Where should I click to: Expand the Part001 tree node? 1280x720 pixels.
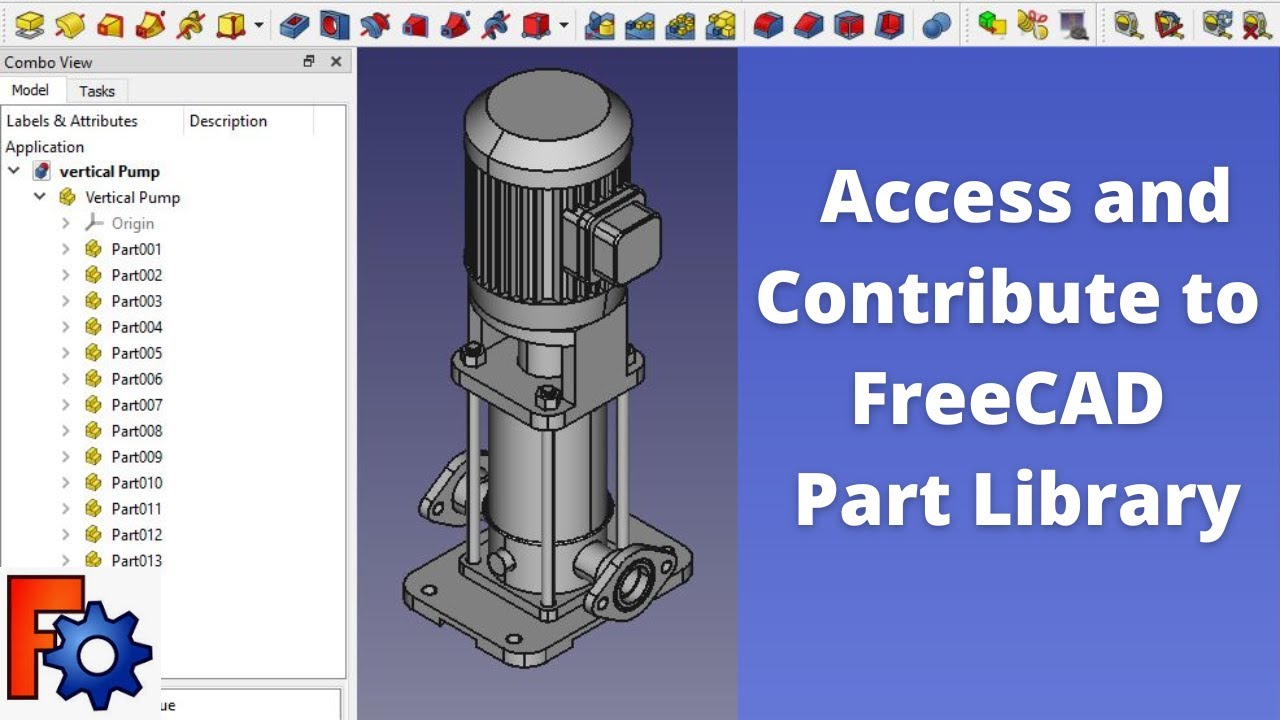click(x=66, y=249)
